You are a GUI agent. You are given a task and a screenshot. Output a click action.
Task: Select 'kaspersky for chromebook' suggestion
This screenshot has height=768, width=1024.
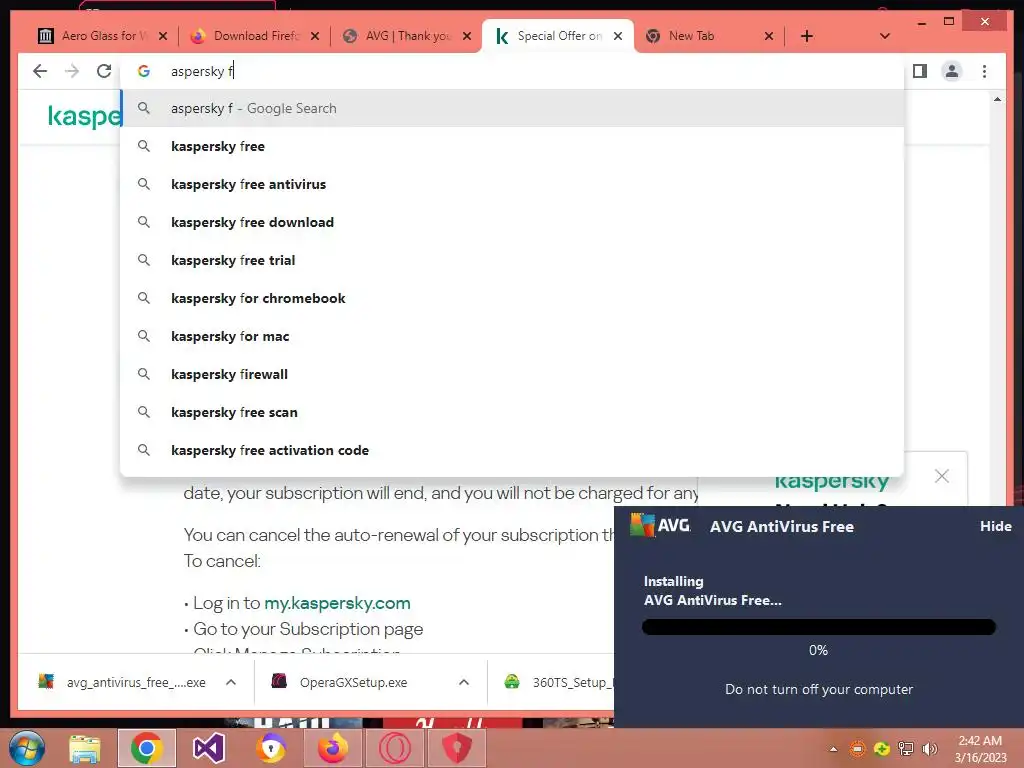(x=513, y=298)
